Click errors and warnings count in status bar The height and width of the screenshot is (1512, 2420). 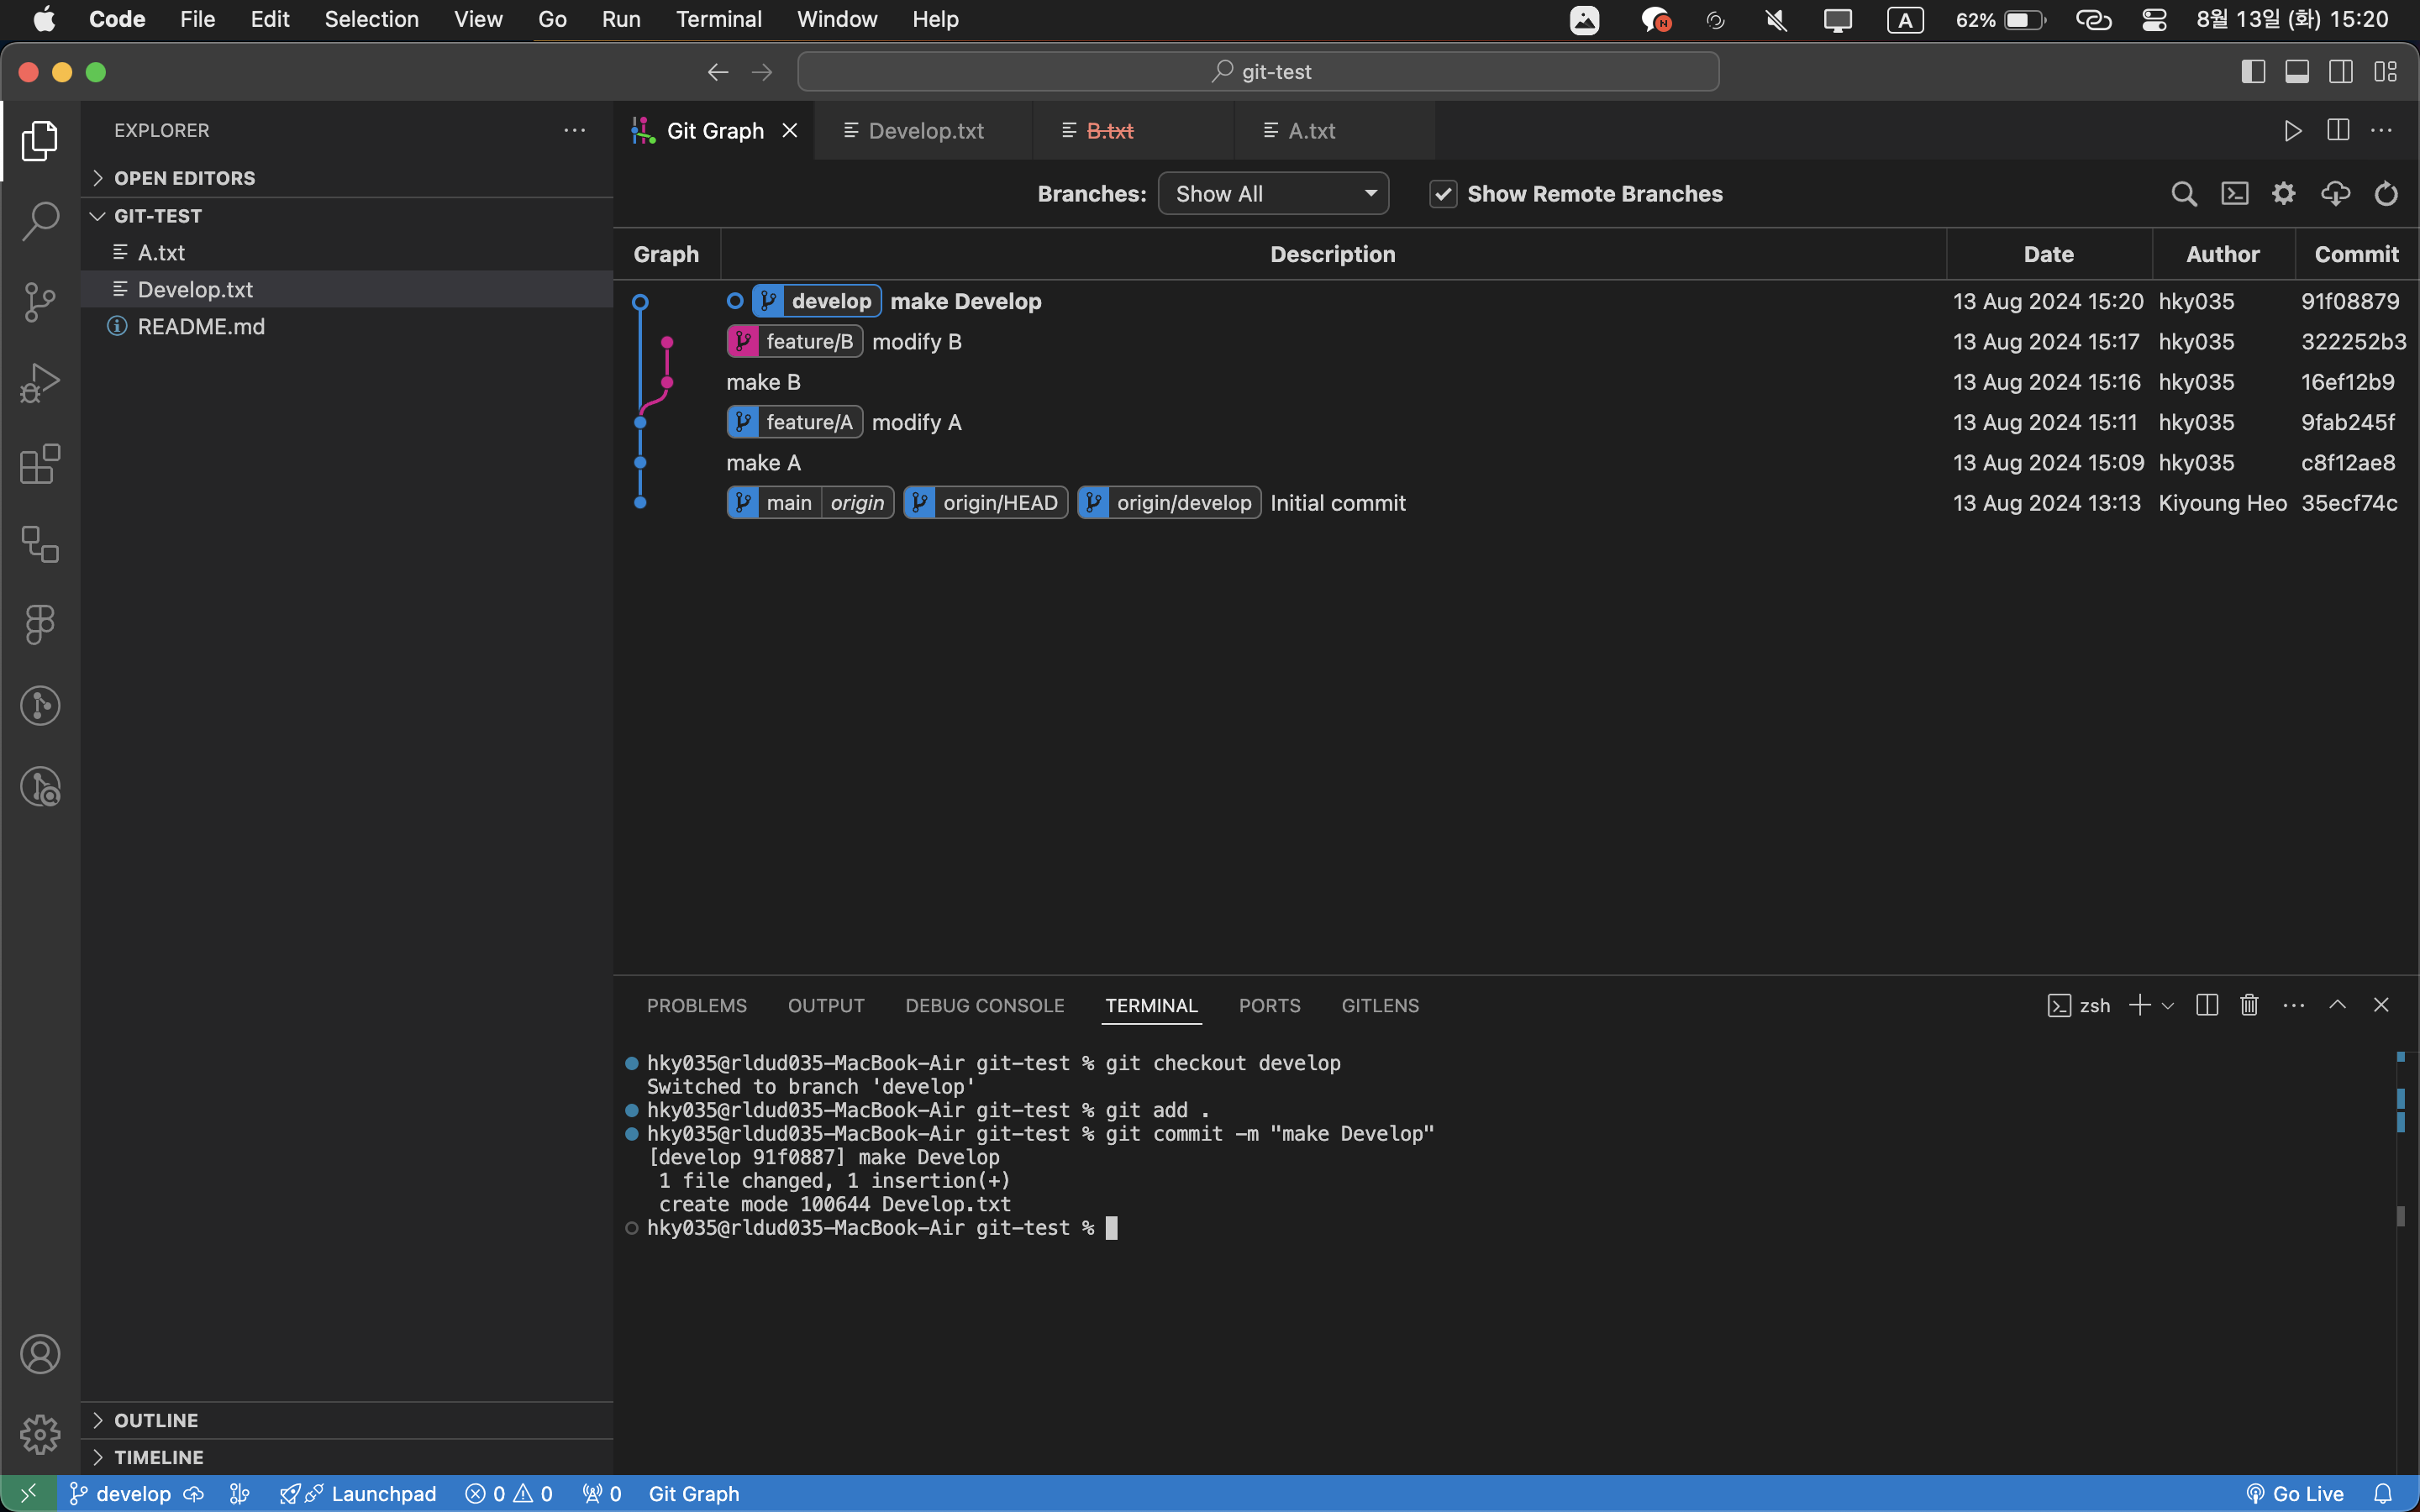(x=509, y=1493)
